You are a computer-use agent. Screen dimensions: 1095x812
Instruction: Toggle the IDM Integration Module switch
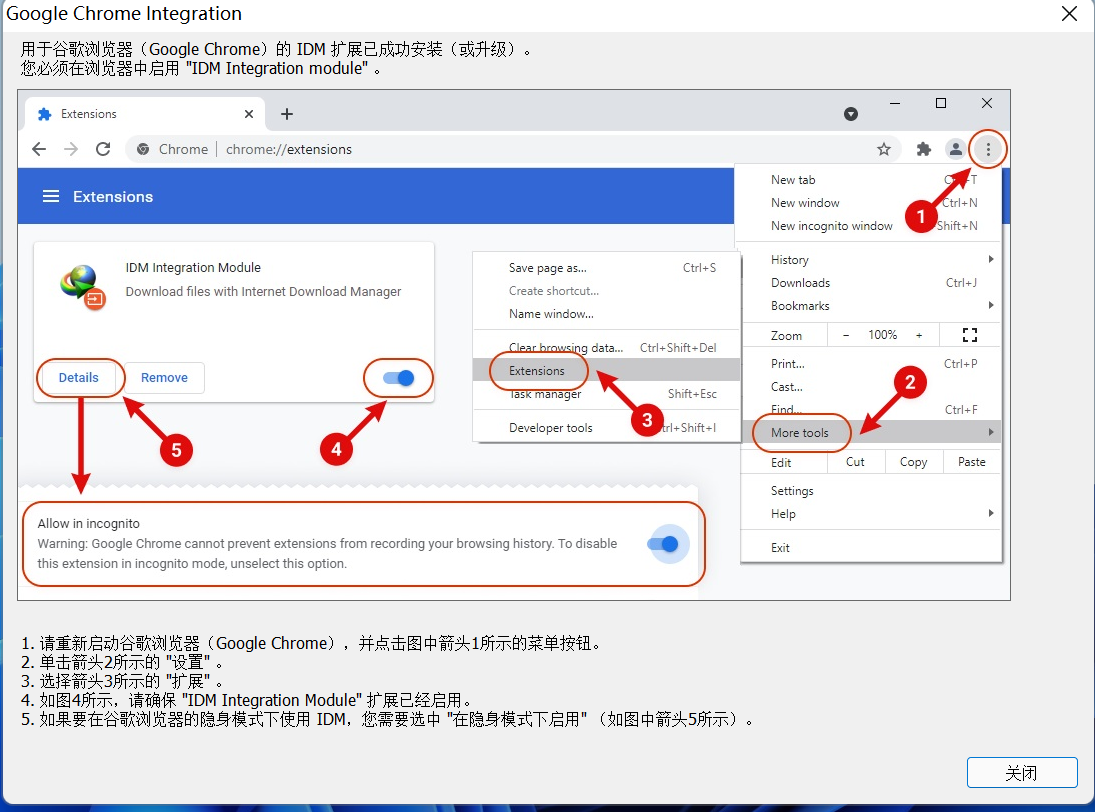tap(399, 378)
